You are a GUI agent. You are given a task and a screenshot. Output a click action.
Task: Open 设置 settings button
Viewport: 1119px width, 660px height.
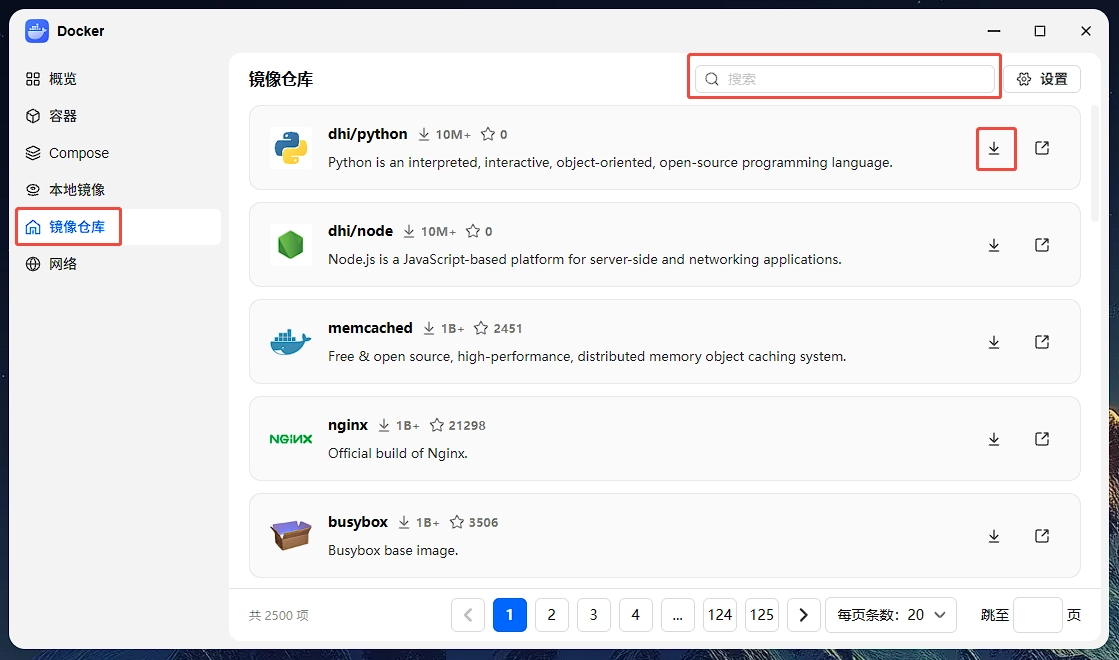coord(1042,79)
